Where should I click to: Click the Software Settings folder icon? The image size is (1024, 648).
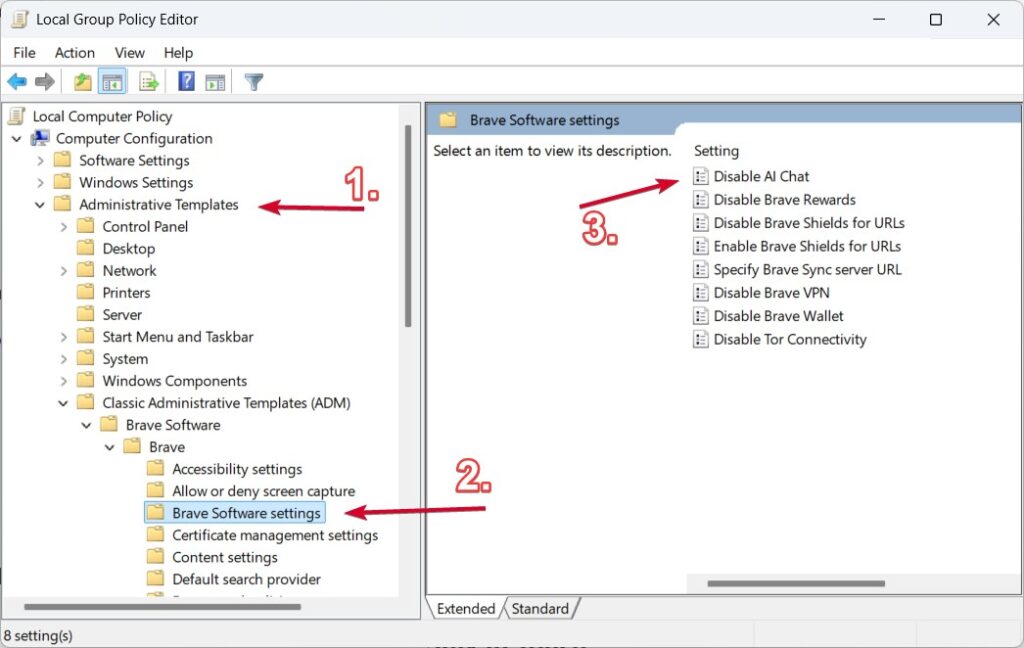(x=63, y=160)
